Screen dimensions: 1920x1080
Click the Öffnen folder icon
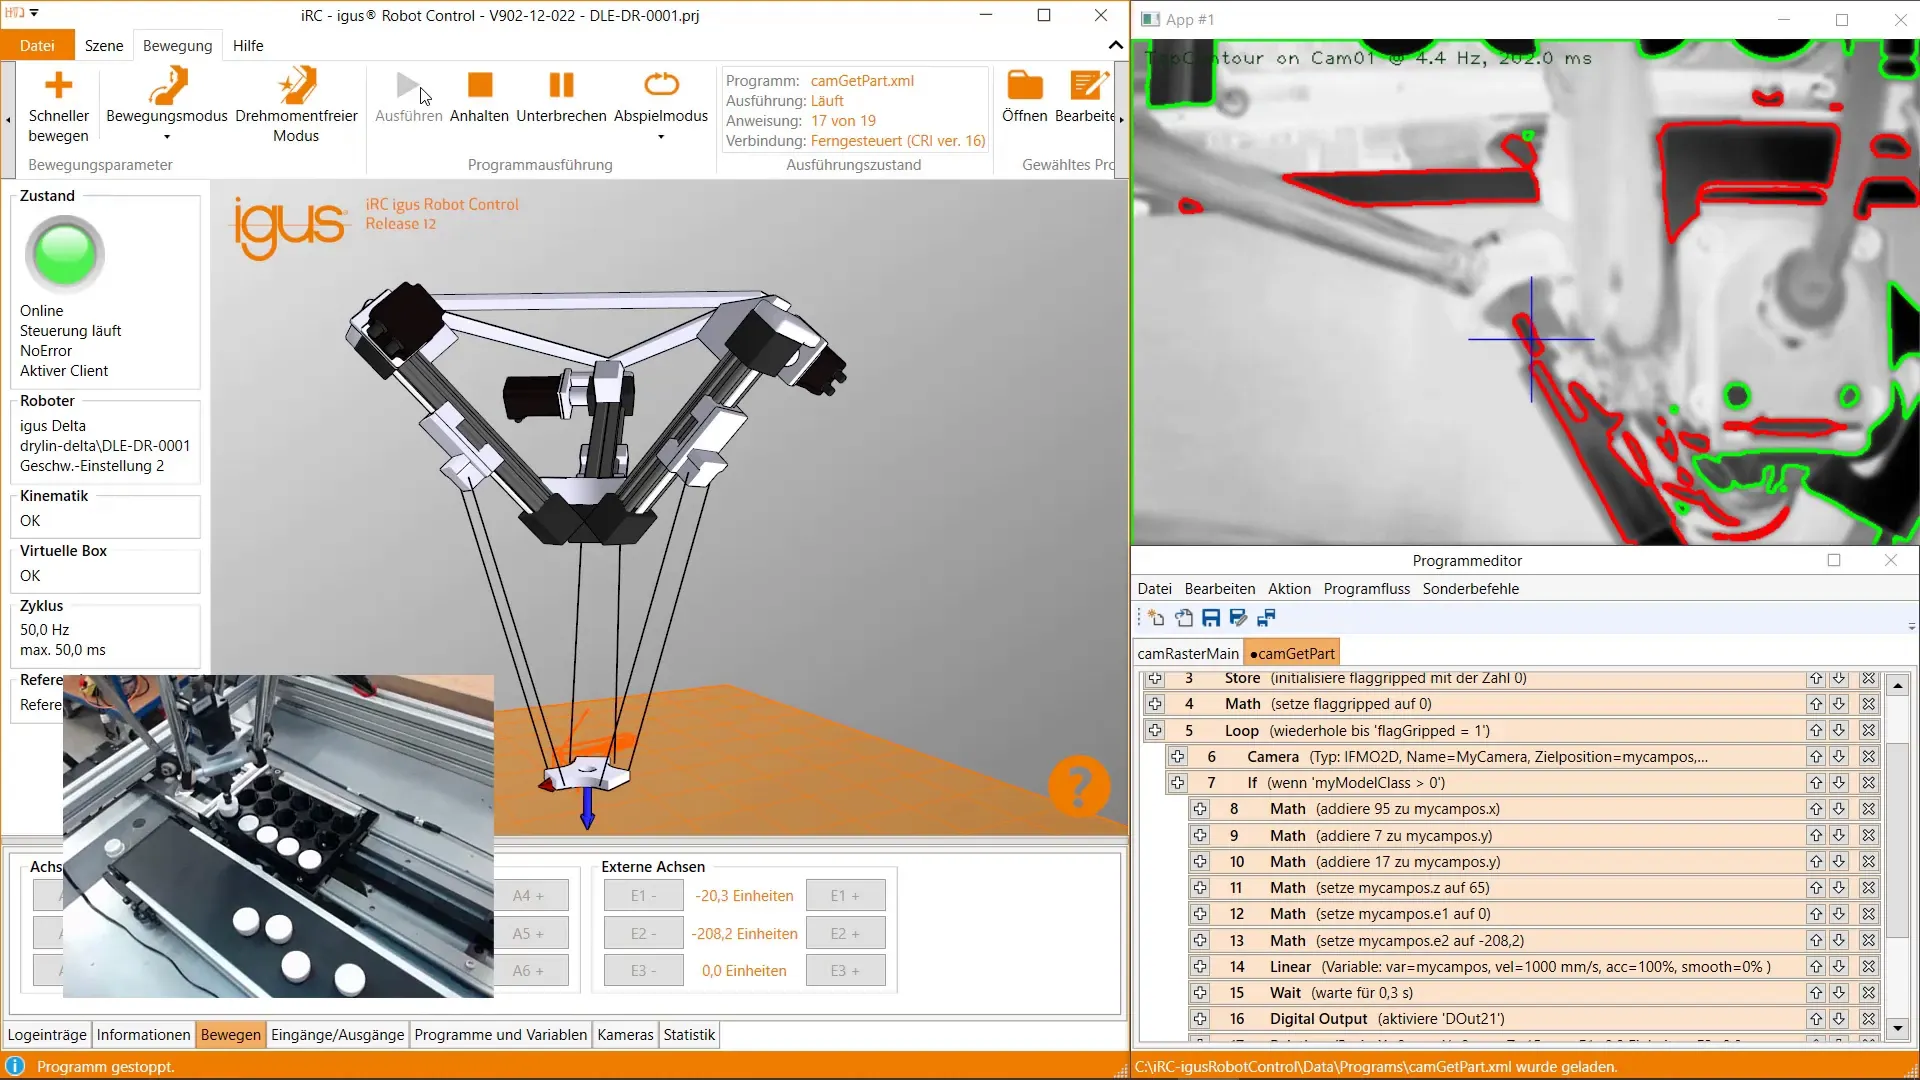1024,86
